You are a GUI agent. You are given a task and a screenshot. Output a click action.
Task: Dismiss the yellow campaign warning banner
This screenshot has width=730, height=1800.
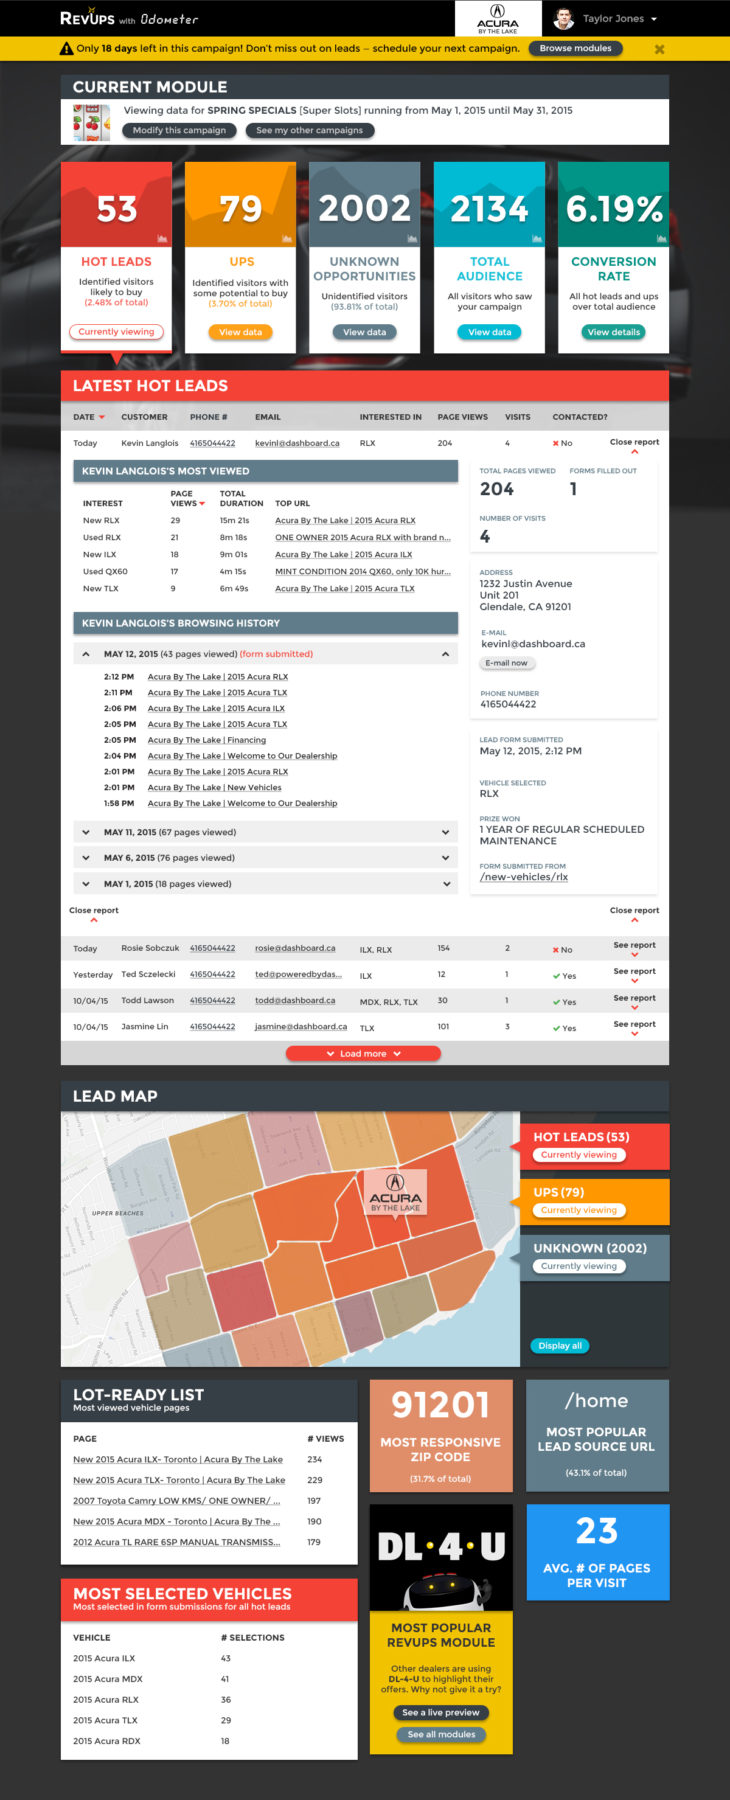point(659,49)
